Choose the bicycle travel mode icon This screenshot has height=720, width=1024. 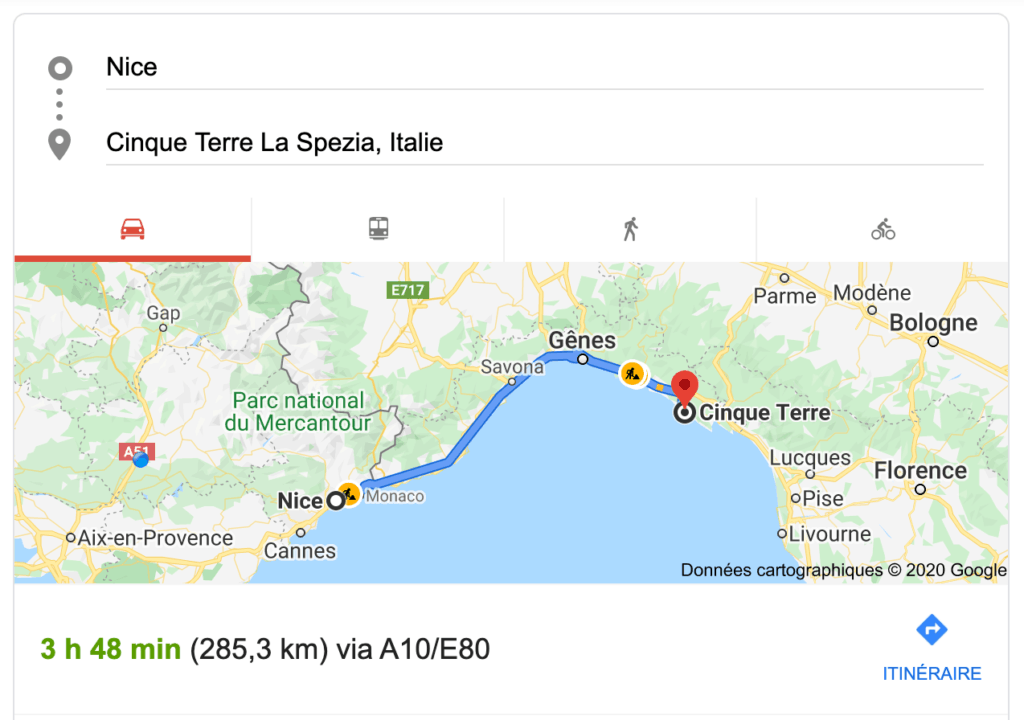[883, 229]
